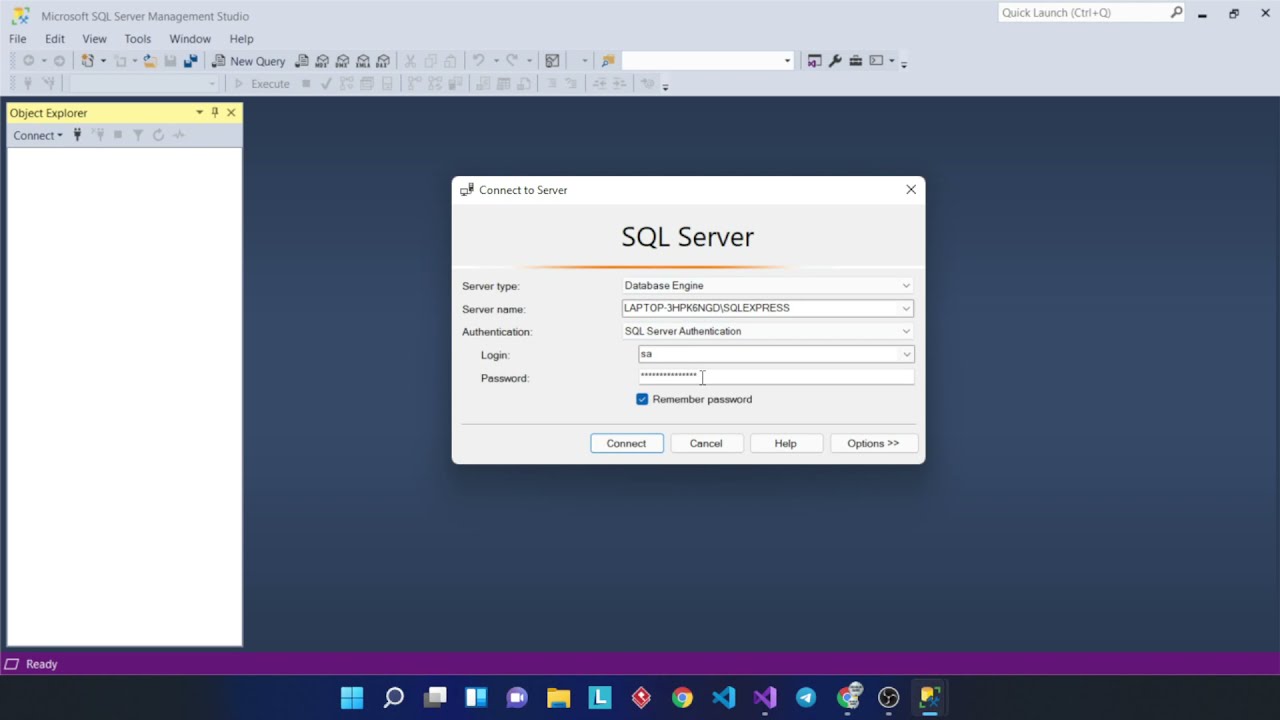Viewport: 1280px width, 720px height.
Task: Open Google Chrome from taskbar
Action: pyautogui.click(x=682, y=698)
